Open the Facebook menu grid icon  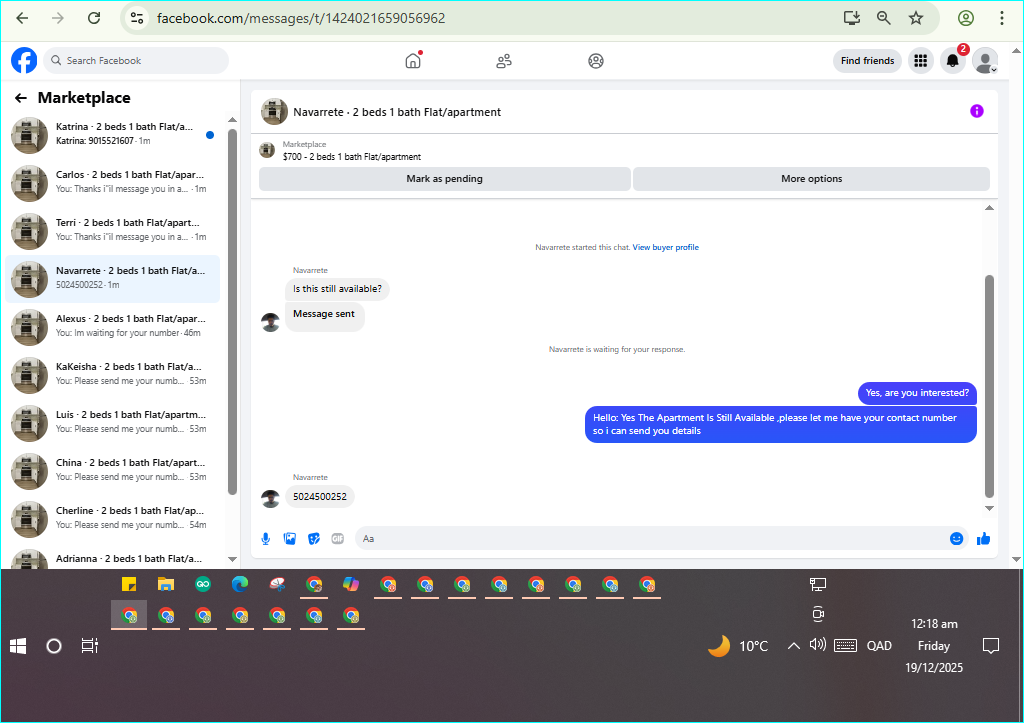point(921,61)
